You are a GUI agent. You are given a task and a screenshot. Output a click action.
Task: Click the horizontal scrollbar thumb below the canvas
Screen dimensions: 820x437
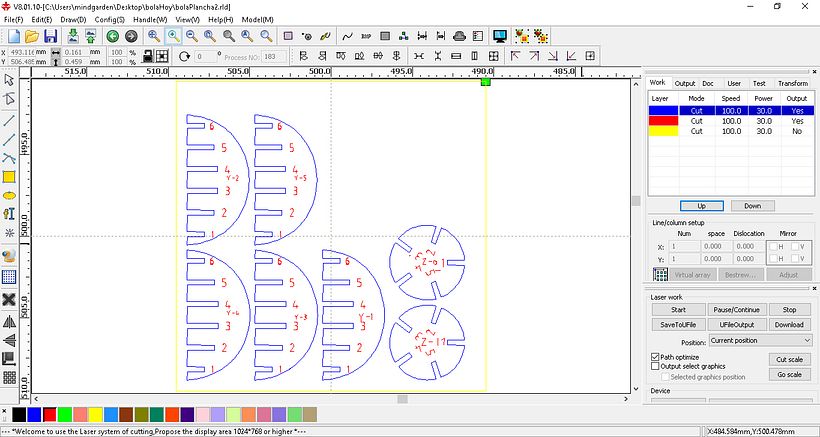tap(402, 399)
